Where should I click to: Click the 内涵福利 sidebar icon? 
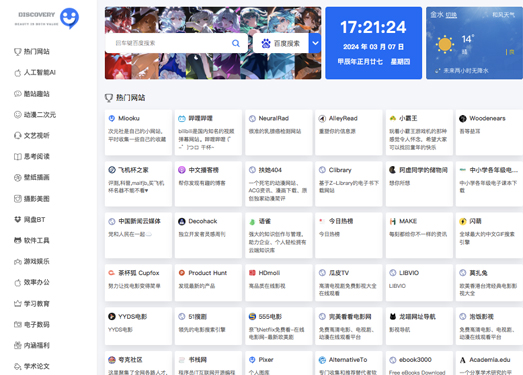(x=18, y=345)
